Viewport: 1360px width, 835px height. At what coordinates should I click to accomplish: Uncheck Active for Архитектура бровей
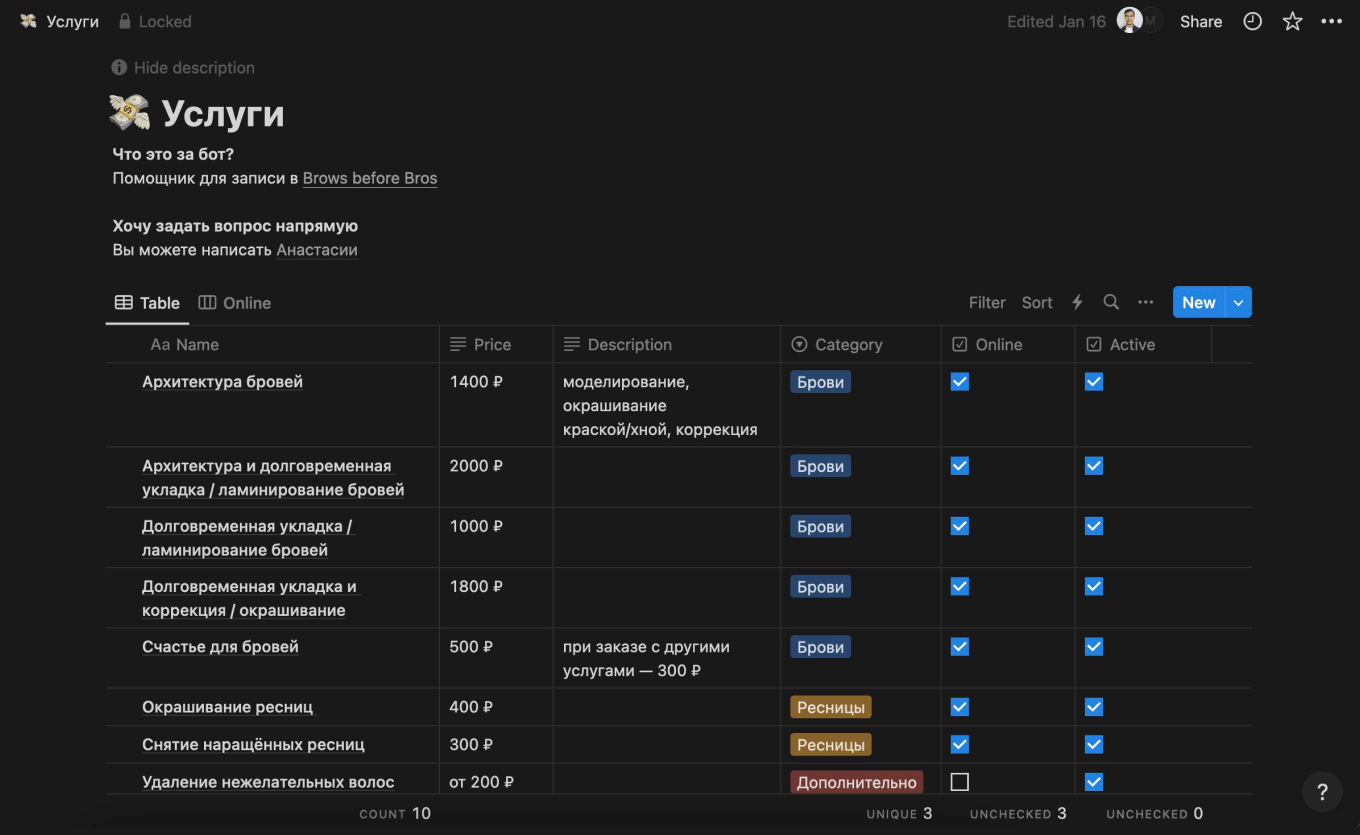[1094, 382]
